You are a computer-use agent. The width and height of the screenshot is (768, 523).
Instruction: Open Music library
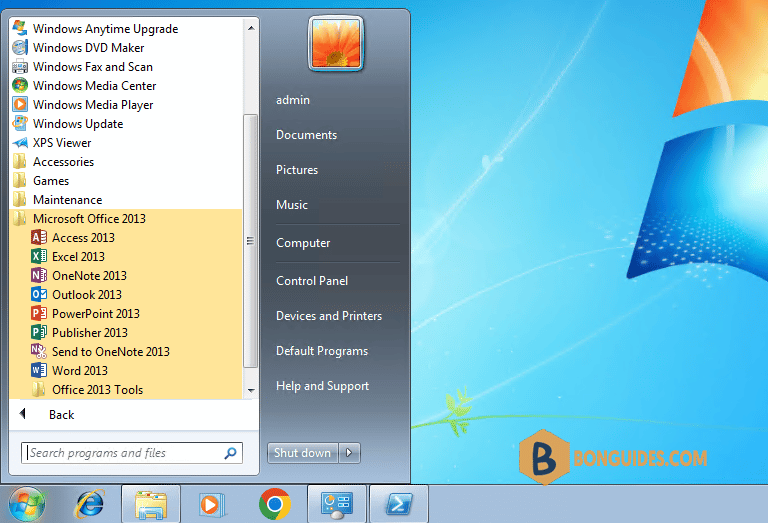click(x=292, y=205)
